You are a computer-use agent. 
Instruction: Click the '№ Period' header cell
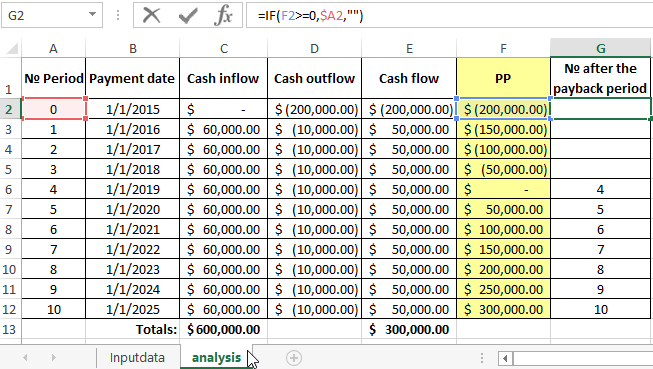pos(53,78)
